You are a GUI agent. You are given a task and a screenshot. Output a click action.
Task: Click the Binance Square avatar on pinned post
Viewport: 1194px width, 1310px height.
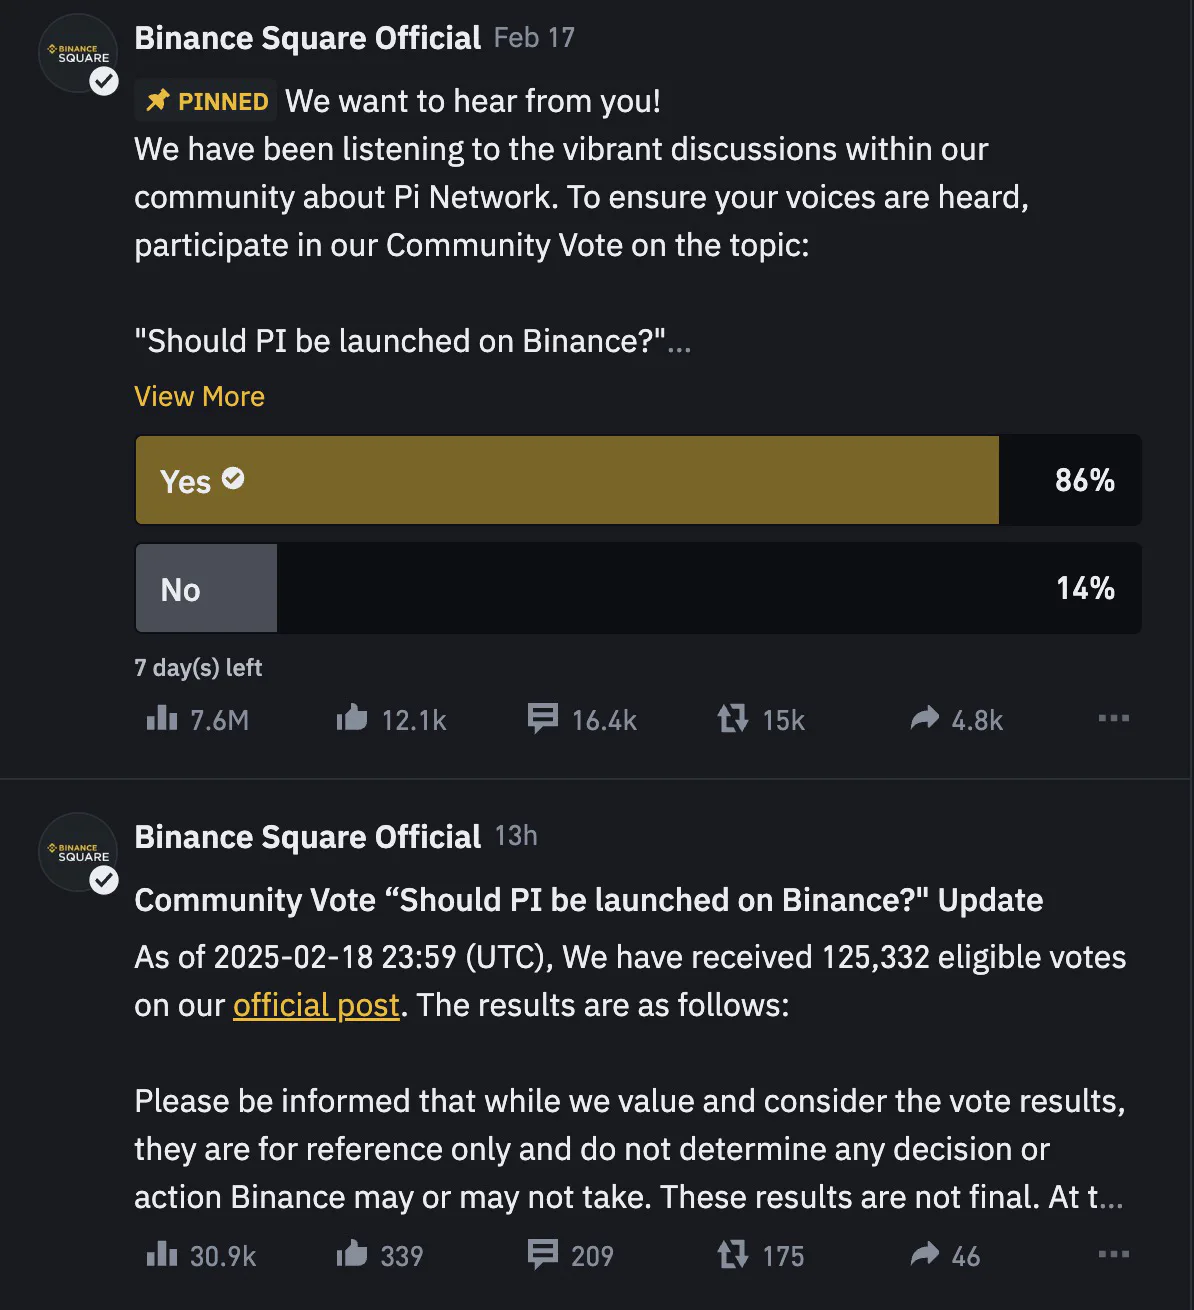78,54
